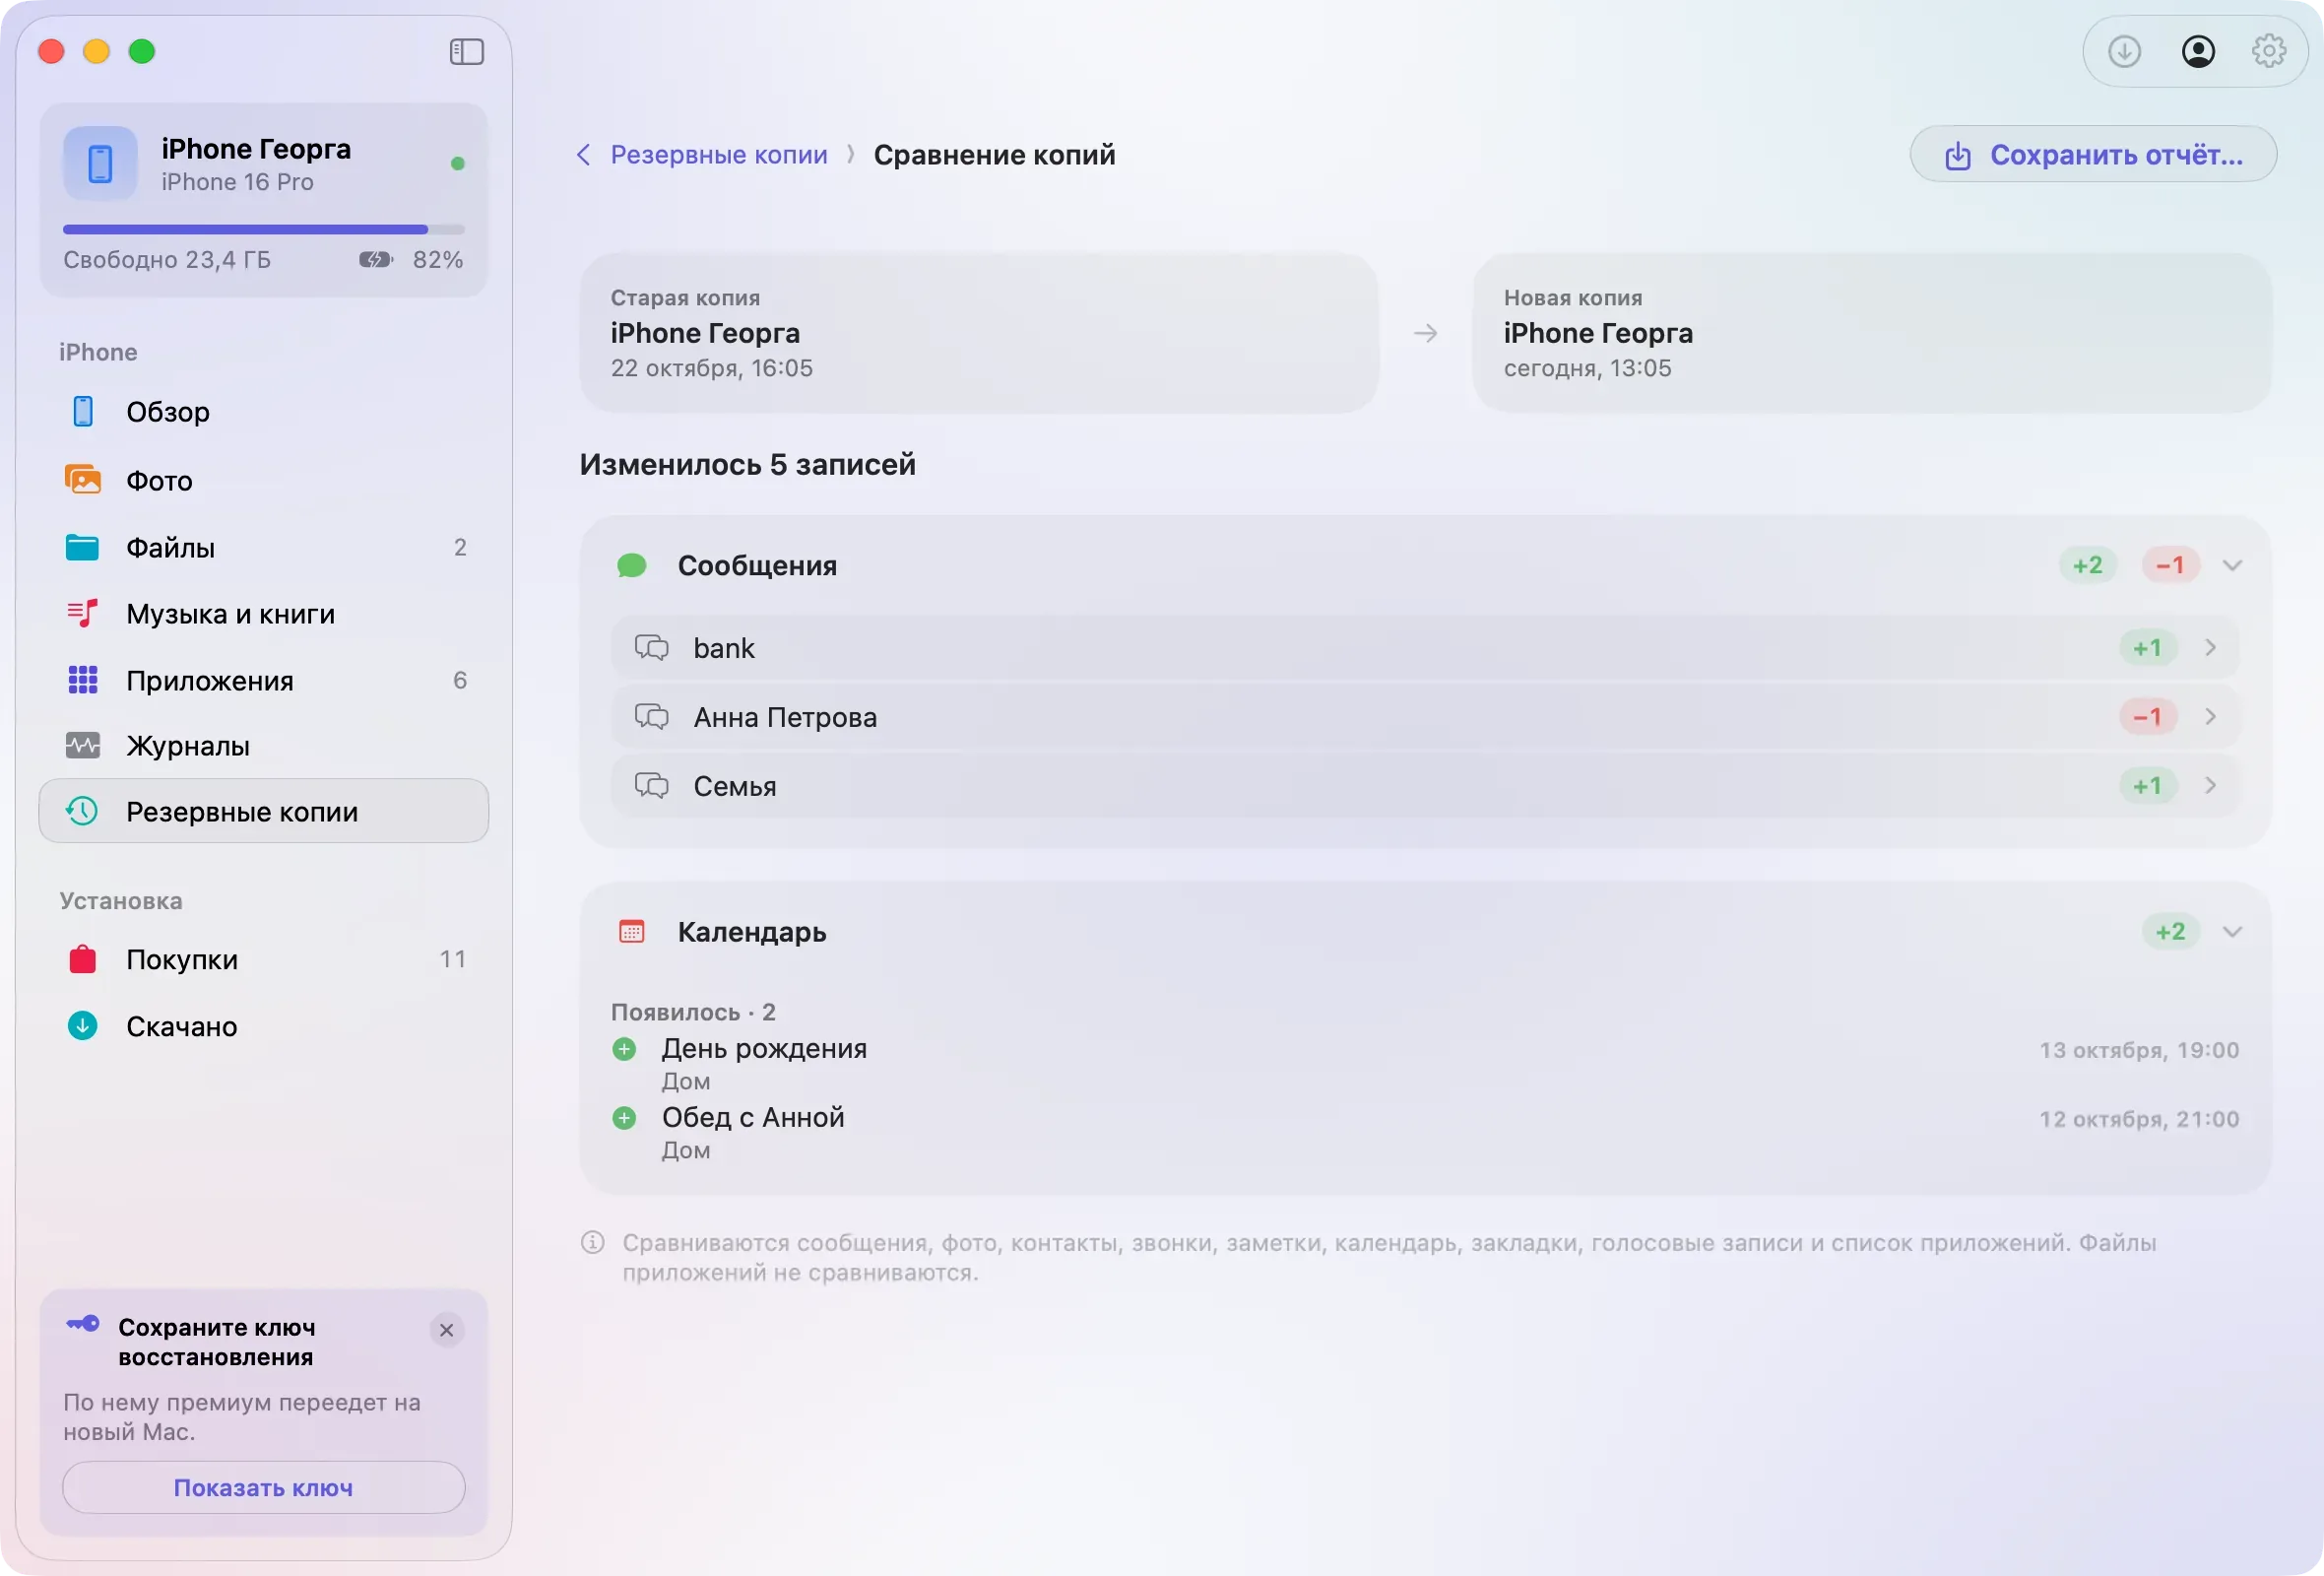Click the Приложения grid icon
The image size is (2324, 1576).
coord(83,680)
